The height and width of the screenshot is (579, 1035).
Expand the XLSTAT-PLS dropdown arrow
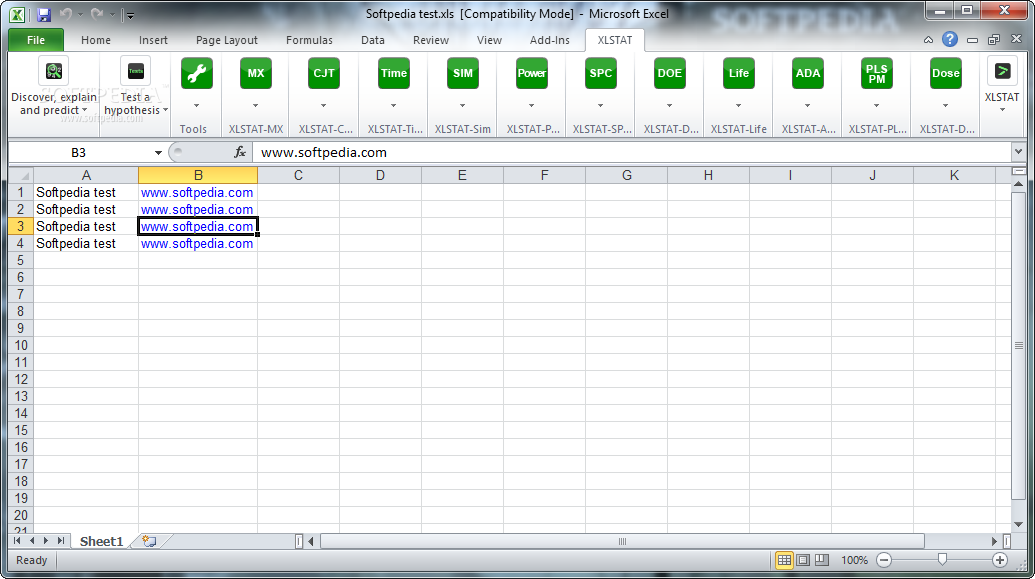[877, 106]
